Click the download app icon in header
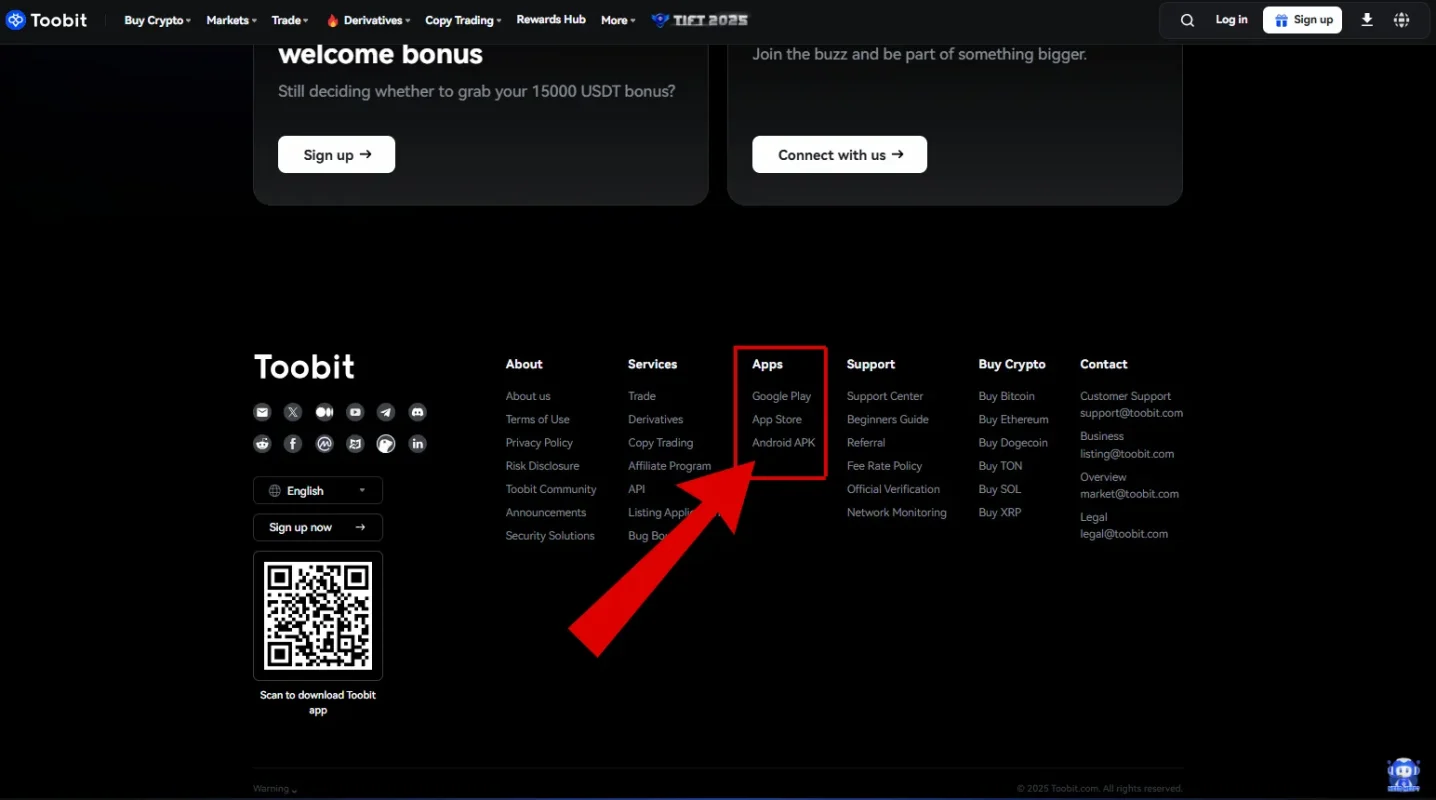1436x800 pixels. point(1367,20)
